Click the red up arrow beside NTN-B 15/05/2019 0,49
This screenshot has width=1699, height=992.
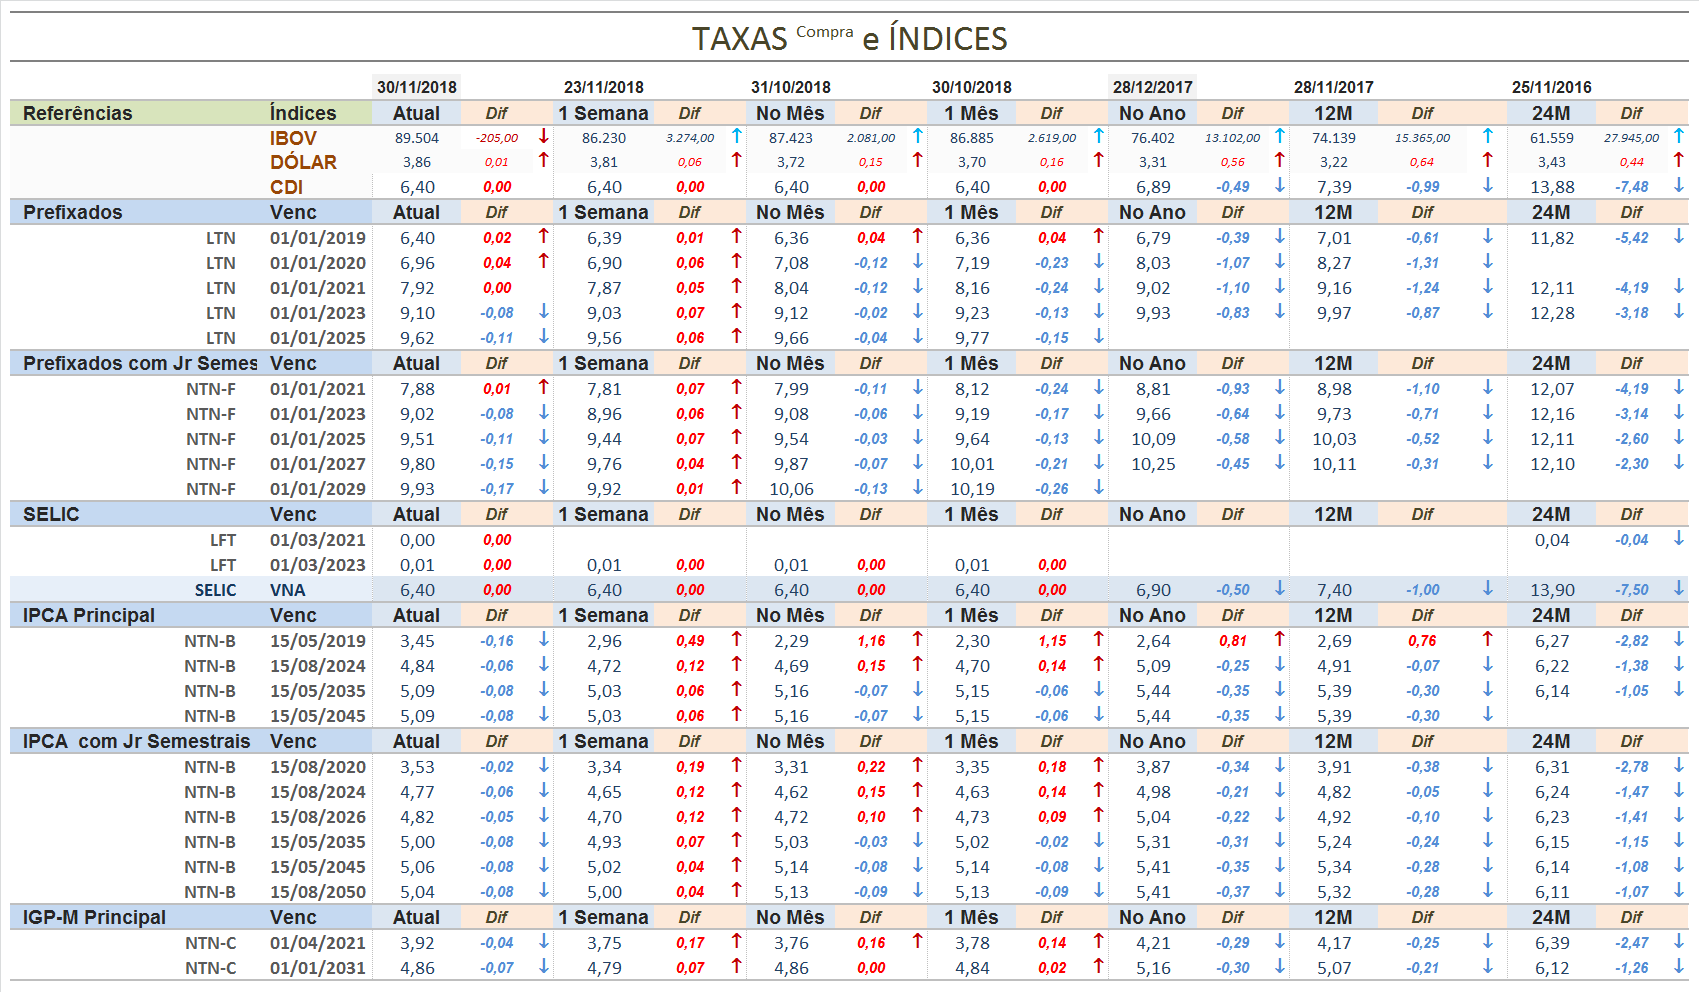(x=737, y=639)
